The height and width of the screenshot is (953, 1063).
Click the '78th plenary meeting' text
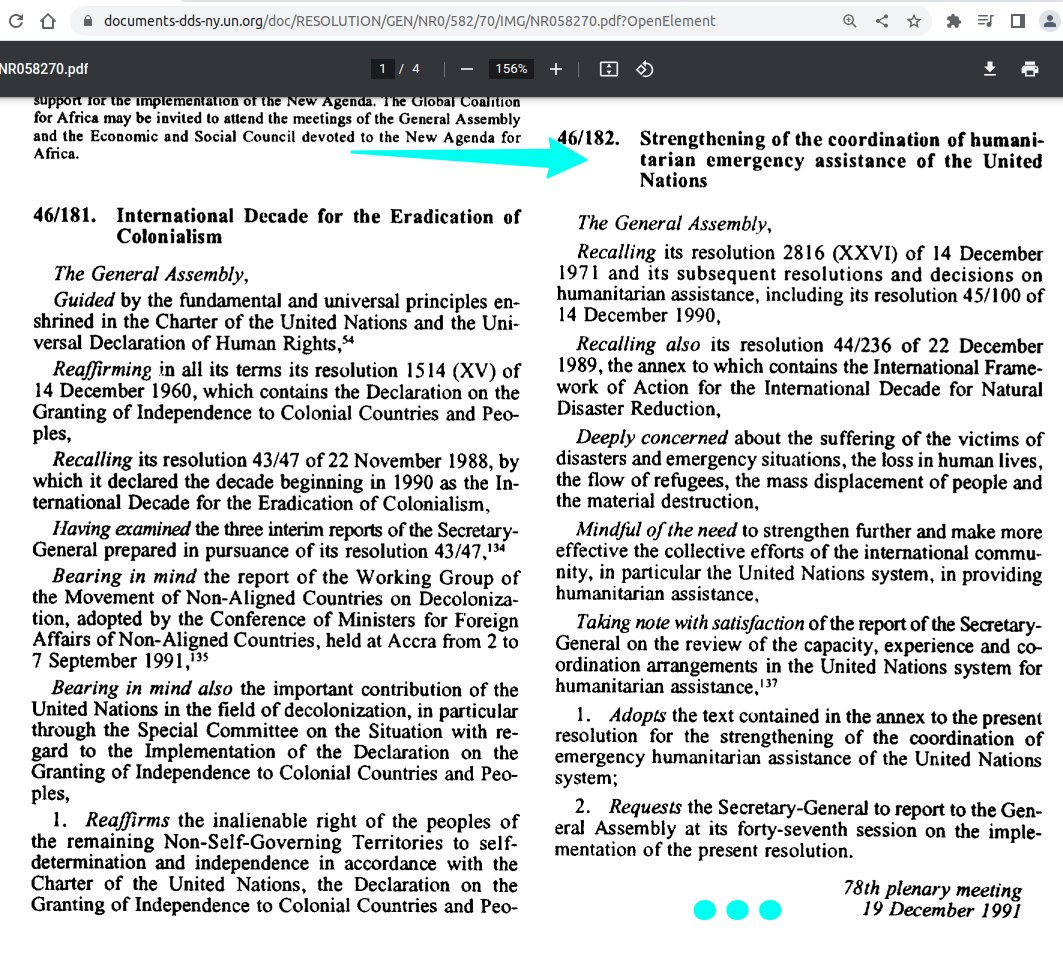pos(932,888)
